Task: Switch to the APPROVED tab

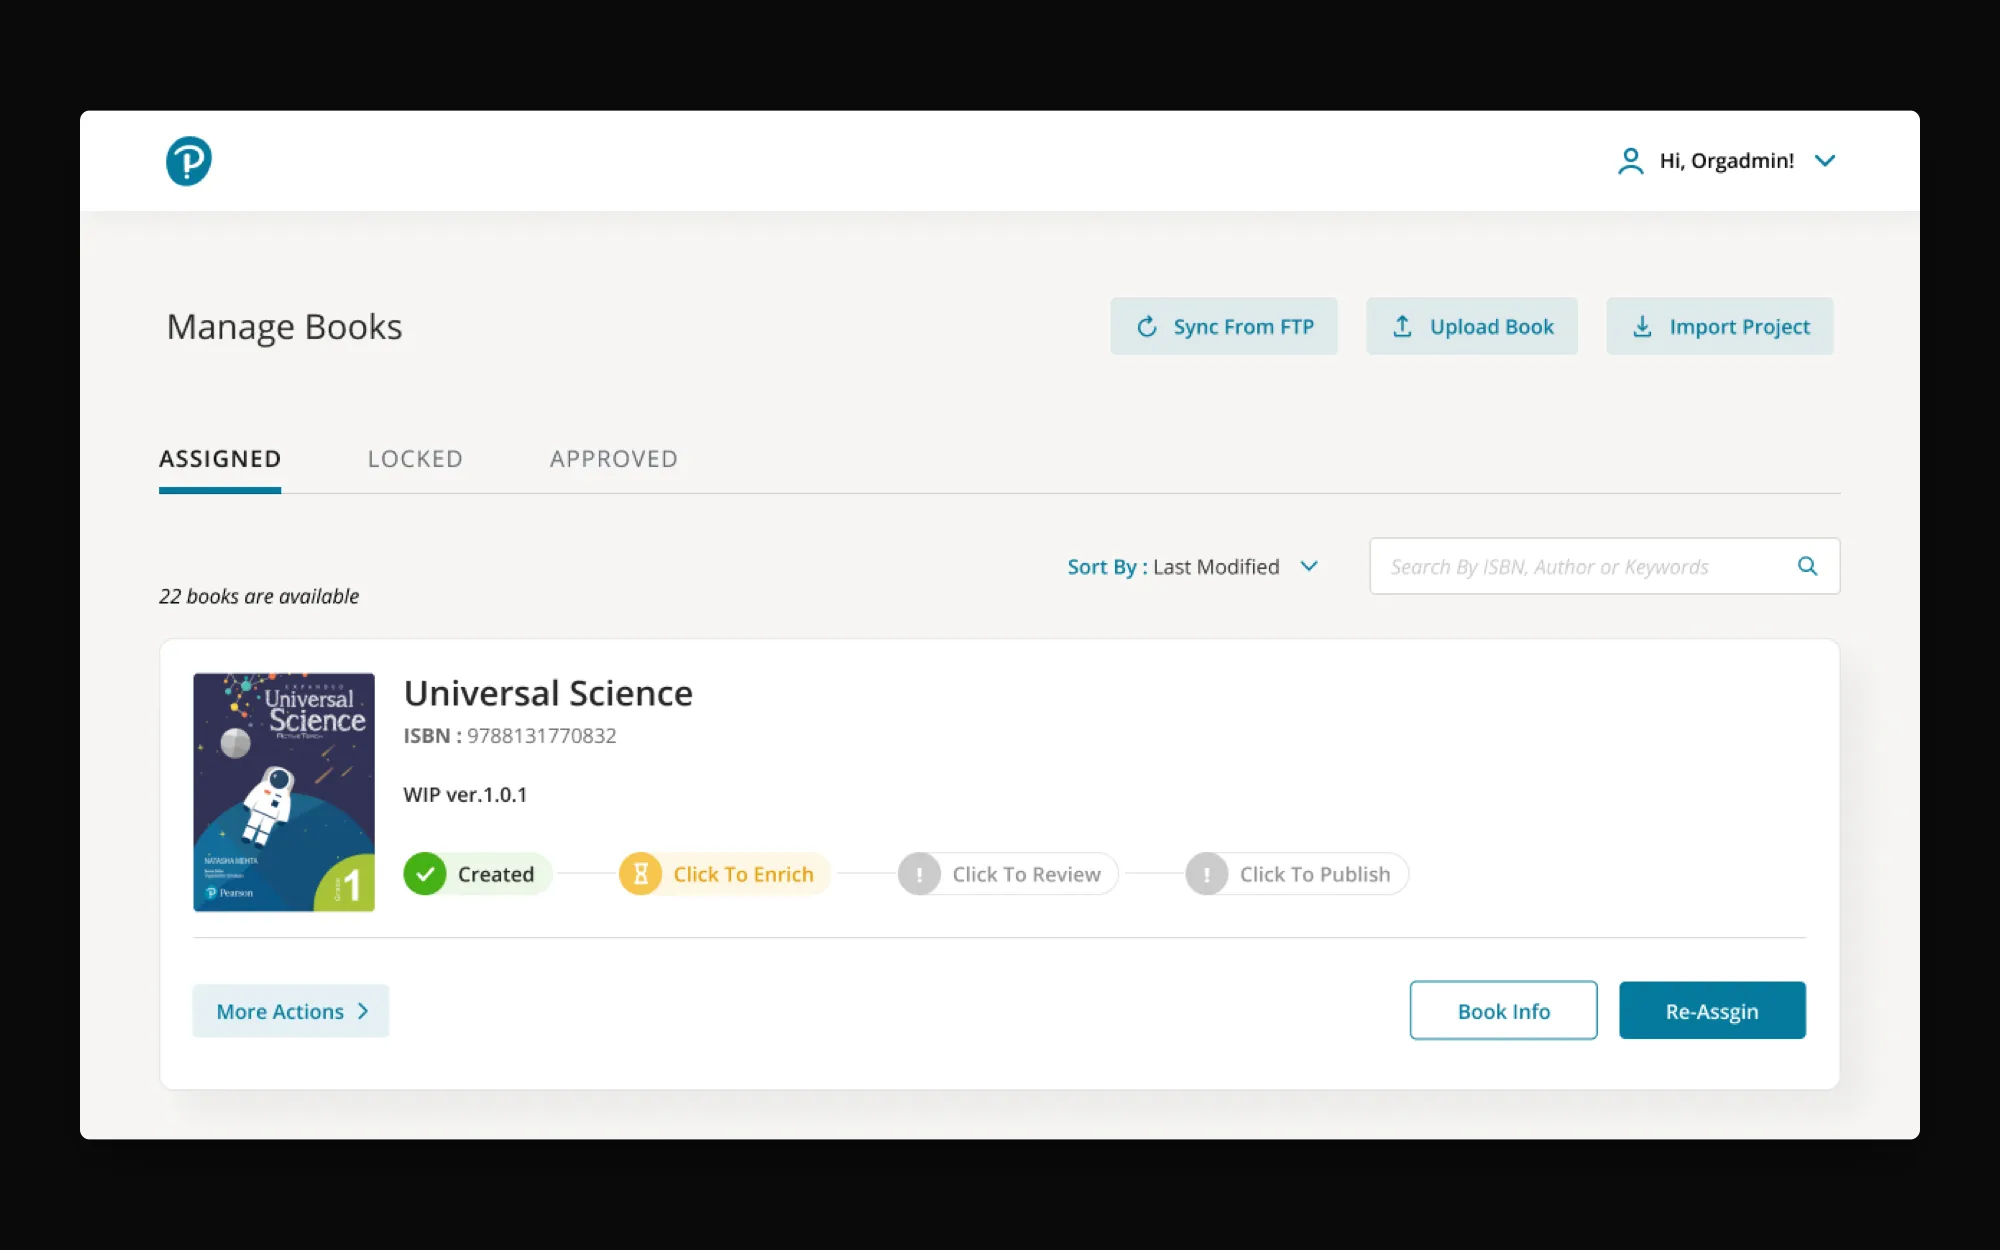Action: [x=614, y=459]
